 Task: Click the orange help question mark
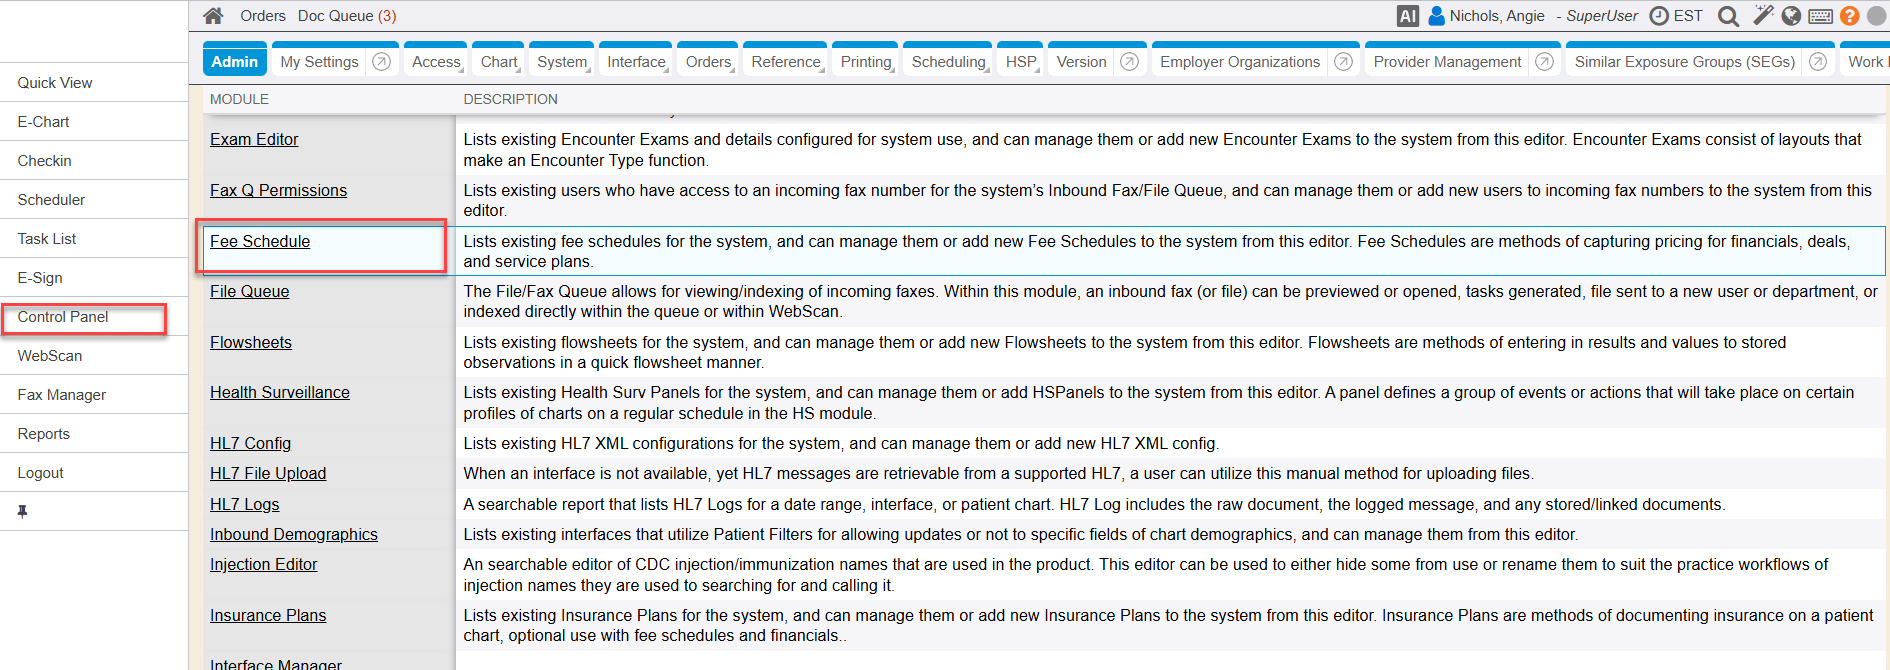(1849, 16)
